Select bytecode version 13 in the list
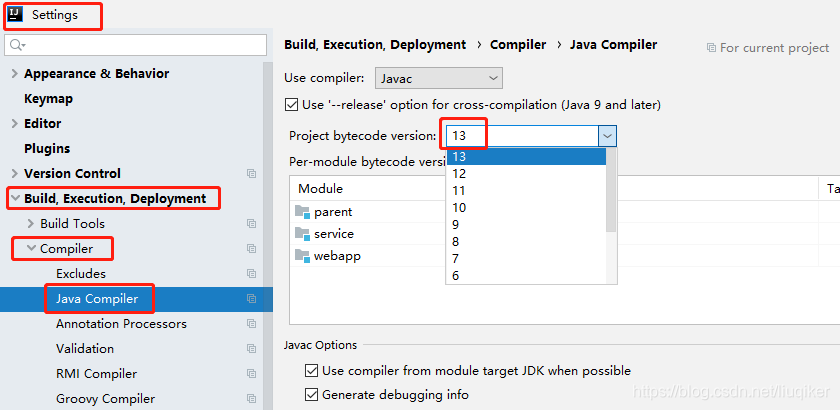The height and width of the screenshot is (410, 840). coord(526,156)
